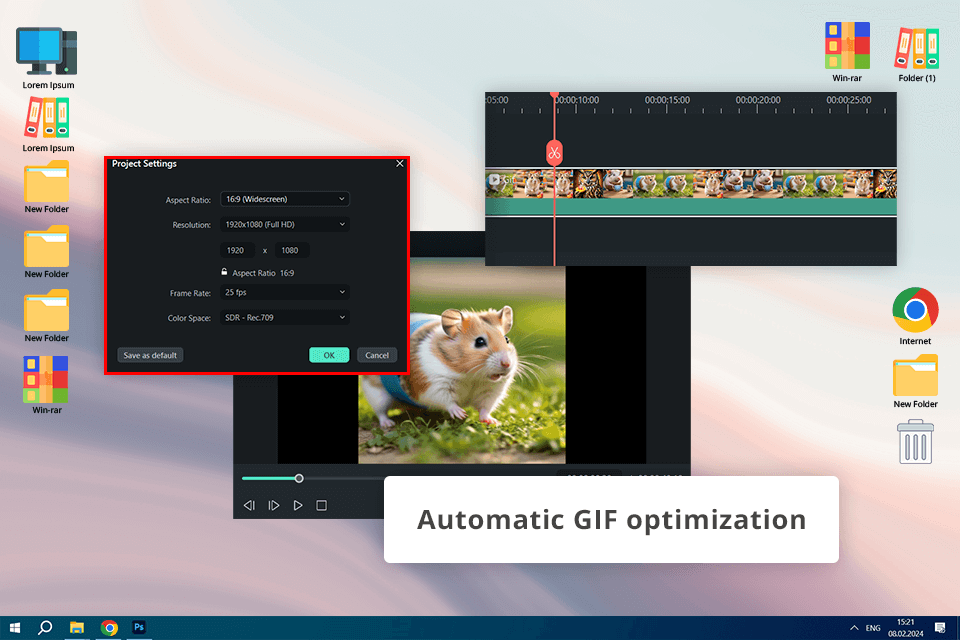This screenshot has height=640, width=960.
Task: Open the Recycle Bin icon
Action: pos(915,442)
